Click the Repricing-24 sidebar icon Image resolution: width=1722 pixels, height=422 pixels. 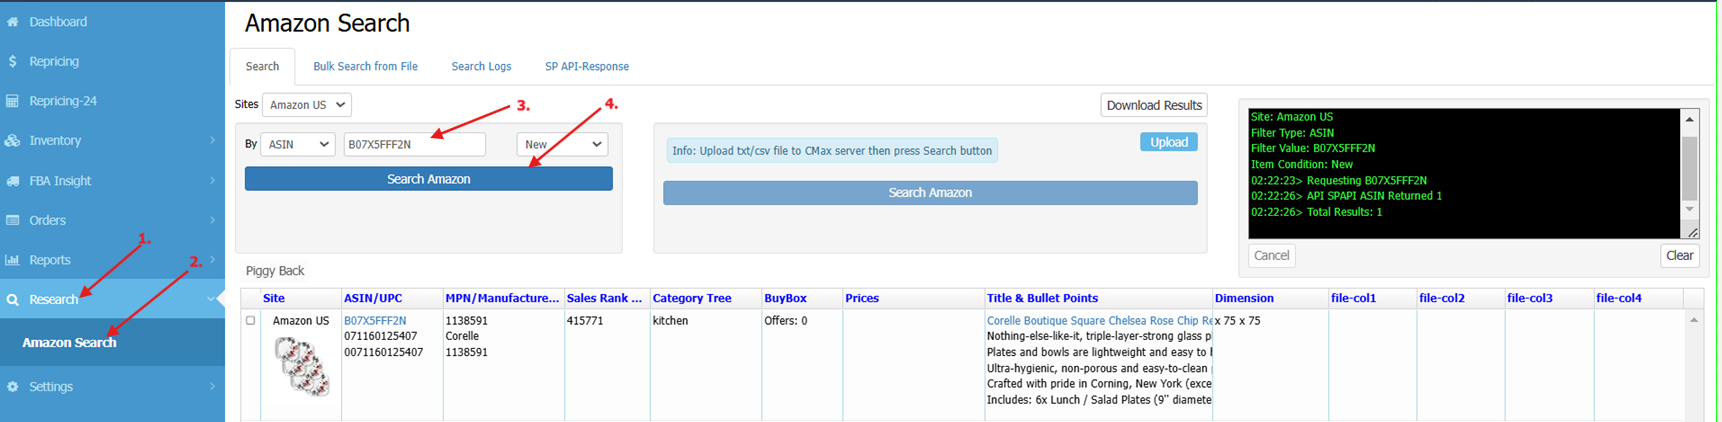(x=12, y=101)
